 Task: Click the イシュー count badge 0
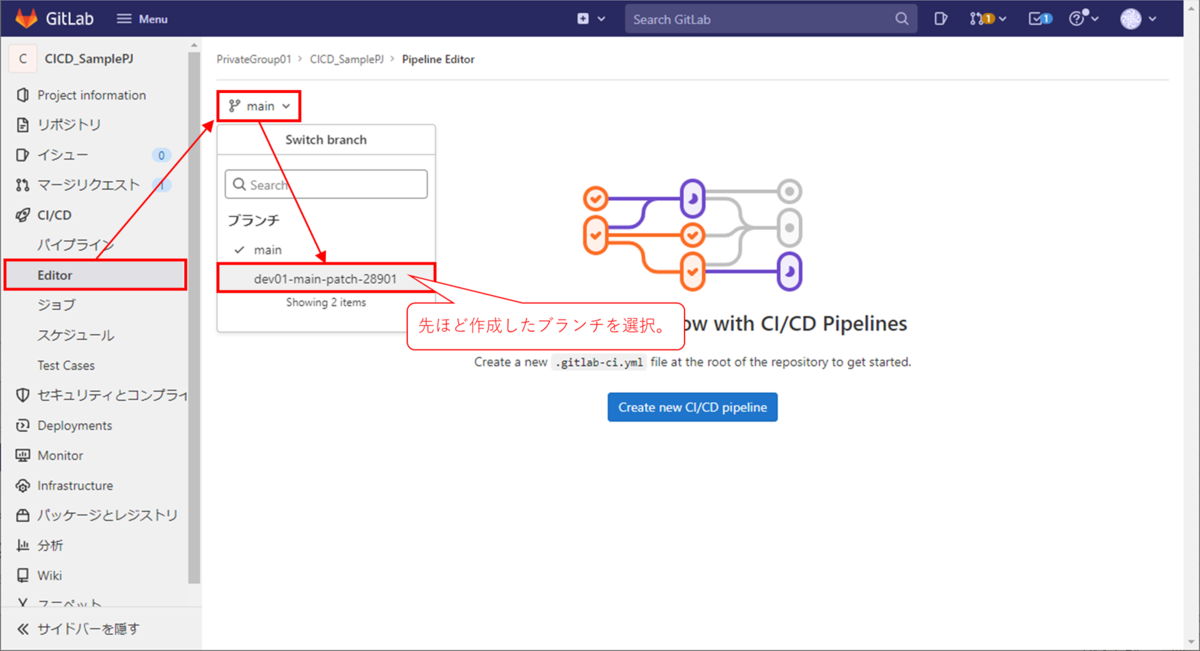point(161,155)
